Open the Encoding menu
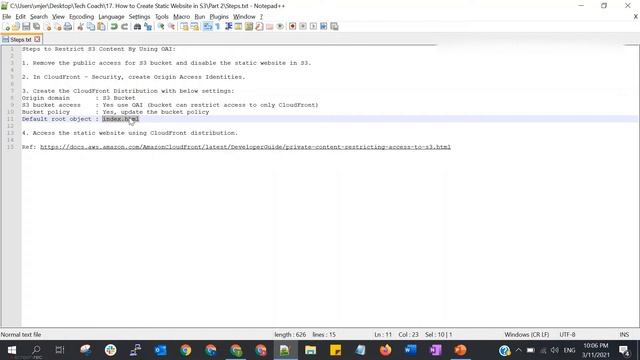Viewport: 640px width, 360px height. (82, 17)
